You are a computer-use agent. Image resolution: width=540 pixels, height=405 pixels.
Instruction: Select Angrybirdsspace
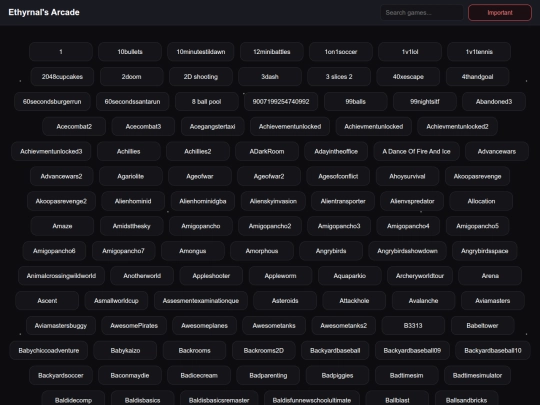pyautogui.click(x=485, y=251)
